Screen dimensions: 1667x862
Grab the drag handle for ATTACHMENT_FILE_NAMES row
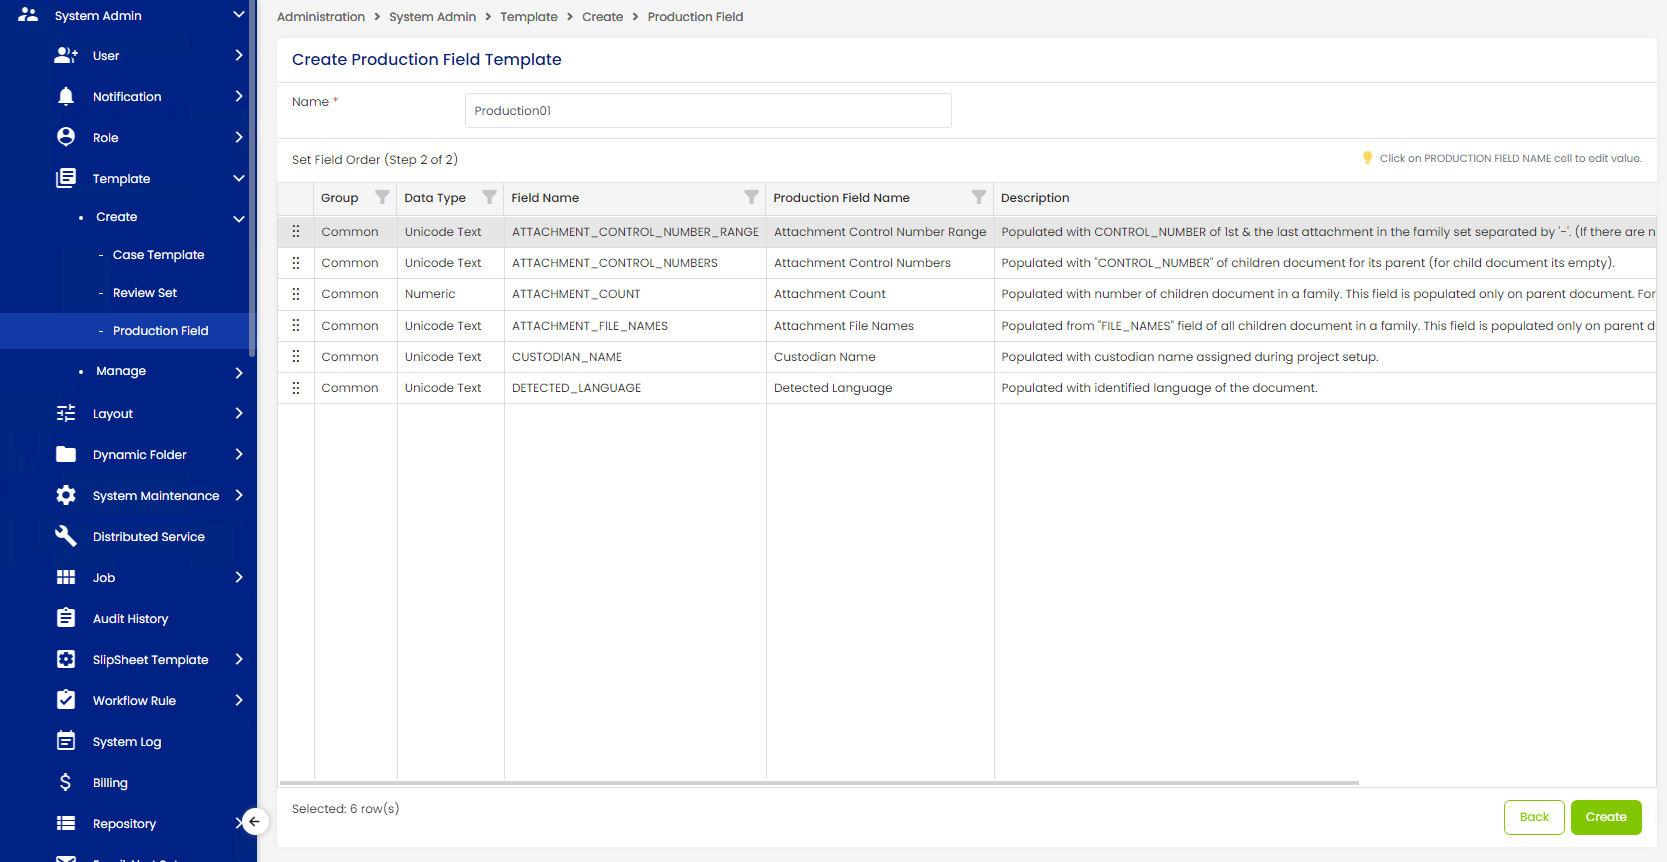coord(296,325)
